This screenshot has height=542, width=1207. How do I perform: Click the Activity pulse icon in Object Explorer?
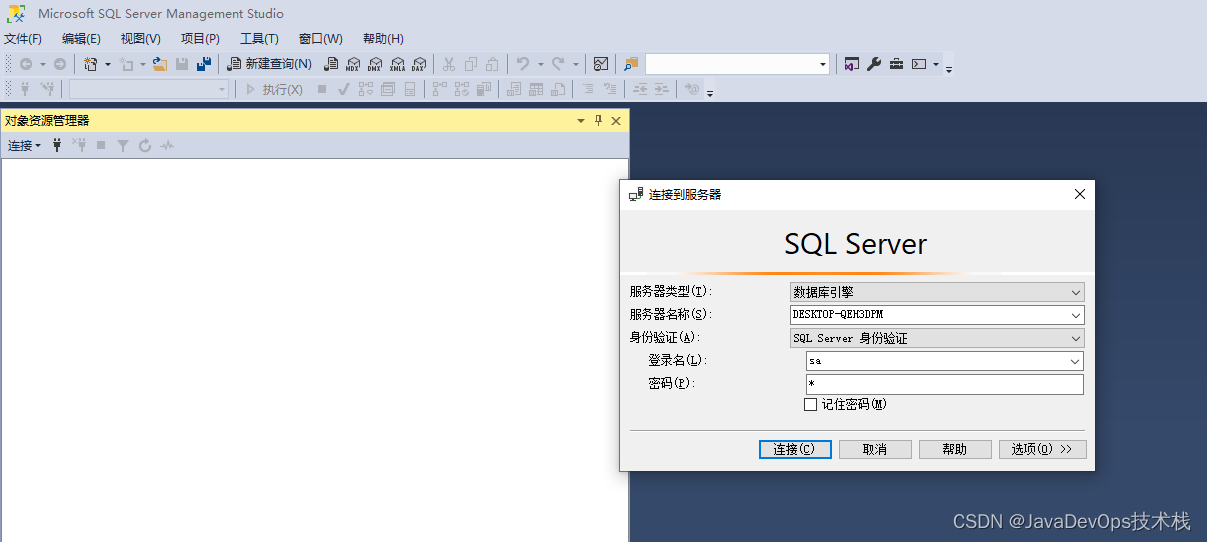point(167,146)
